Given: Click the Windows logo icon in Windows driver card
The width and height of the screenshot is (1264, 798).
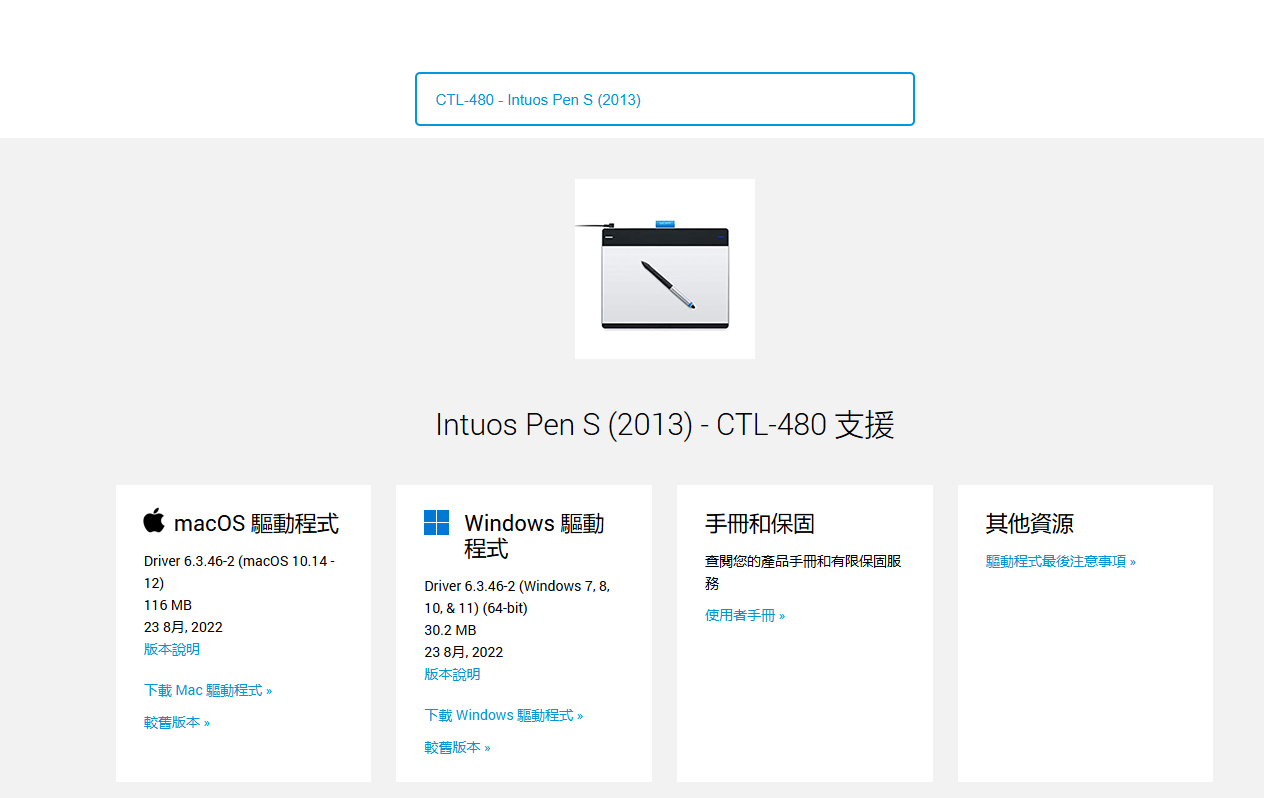Looking at the screenshot, I should tap(436, 522).
